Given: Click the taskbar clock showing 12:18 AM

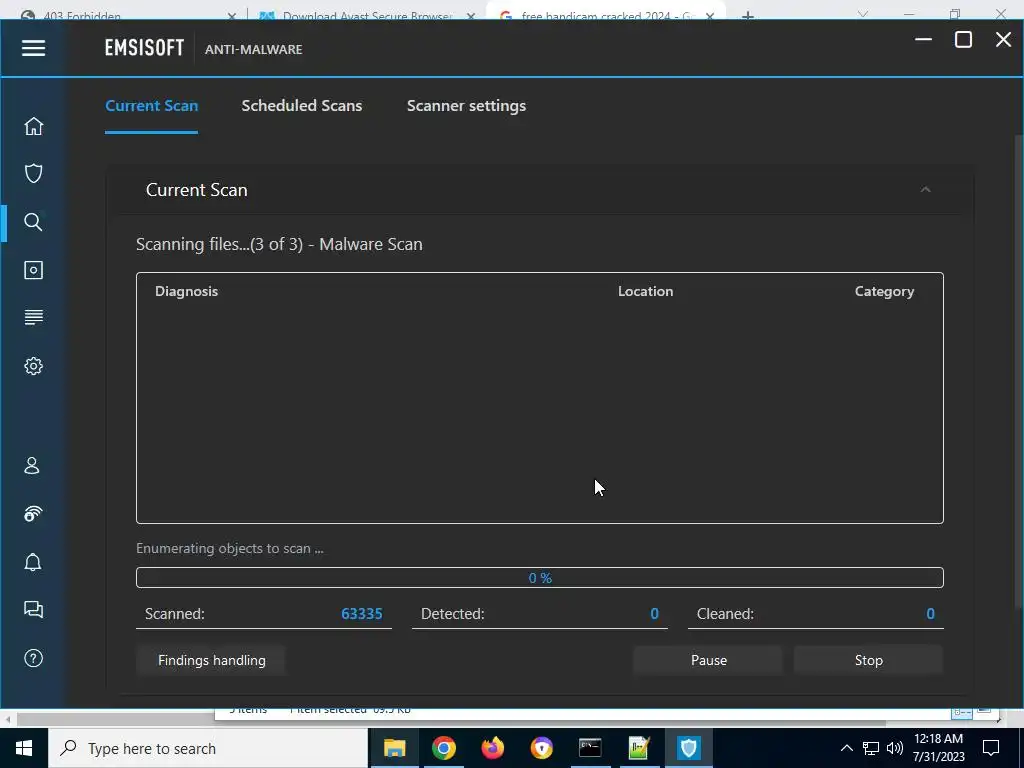Looking at the screenshot, I should [x=938, y=748].
